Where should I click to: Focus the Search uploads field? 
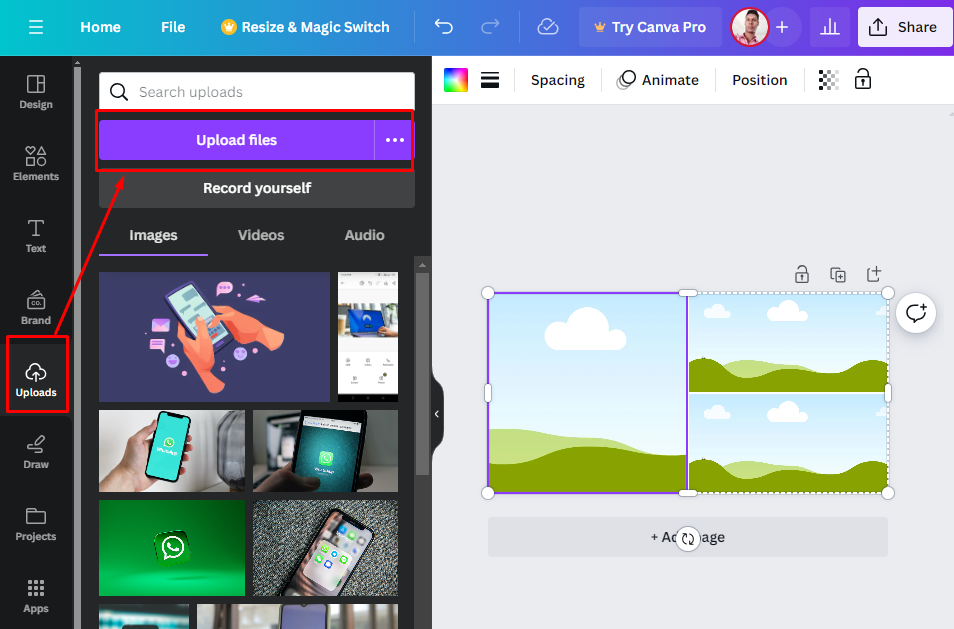click(257, 92)
